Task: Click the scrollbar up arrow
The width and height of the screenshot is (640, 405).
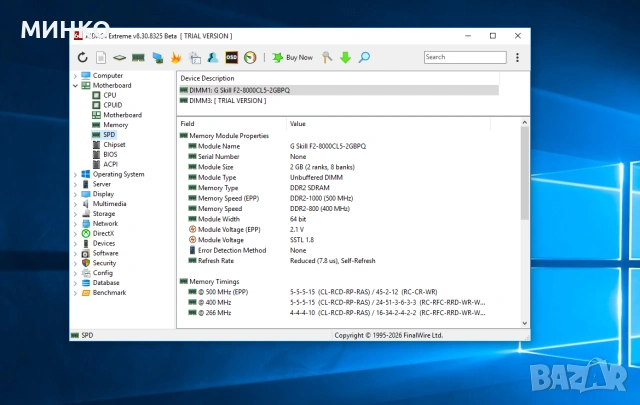Action: click(524, 122)
